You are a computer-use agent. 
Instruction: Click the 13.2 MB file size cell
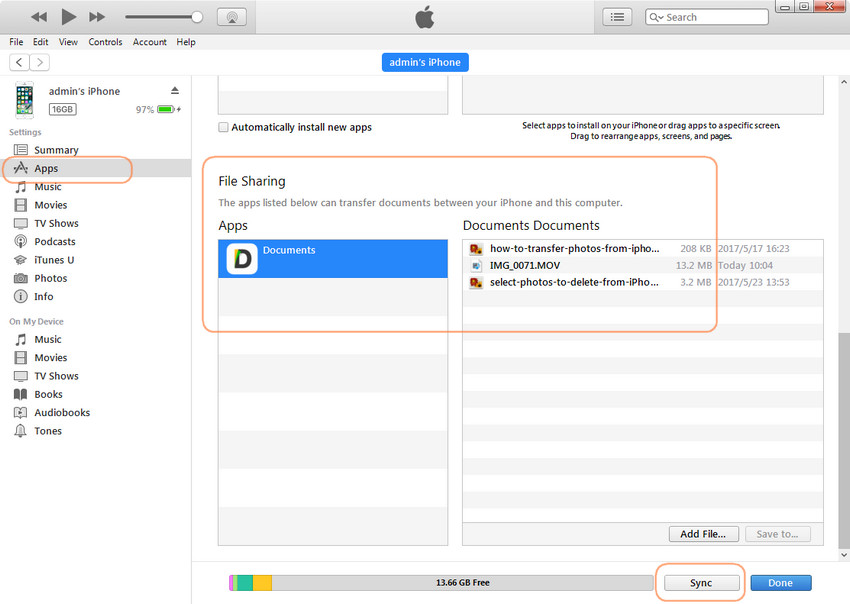tap(694, 265)
